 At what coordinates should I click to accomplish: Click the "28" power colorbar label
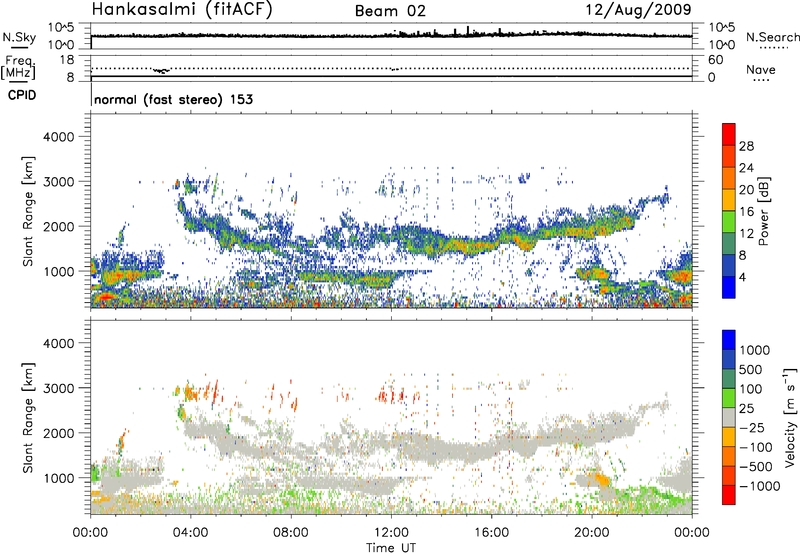point(746,146)
